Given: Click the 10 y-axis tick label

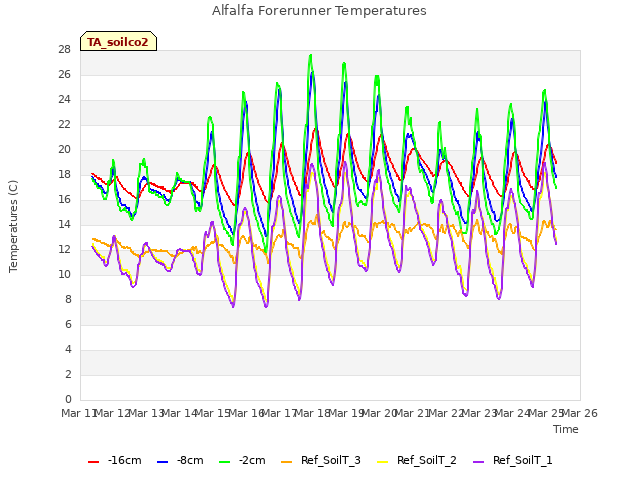Looking at the screenshot, I should pos(65,274).
